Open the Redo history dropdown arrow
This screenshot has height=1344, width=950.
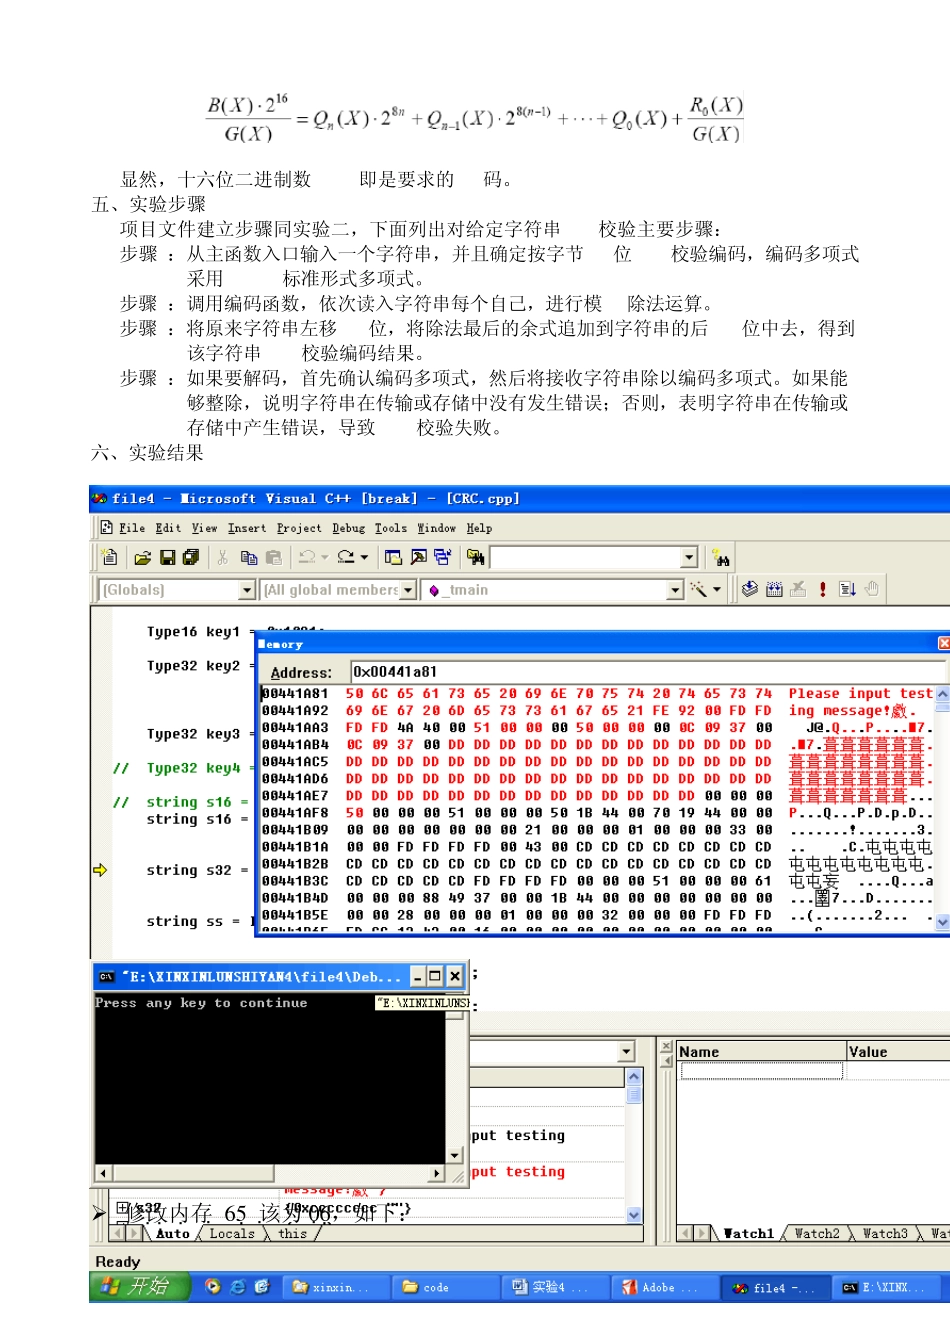pos(364,557)
